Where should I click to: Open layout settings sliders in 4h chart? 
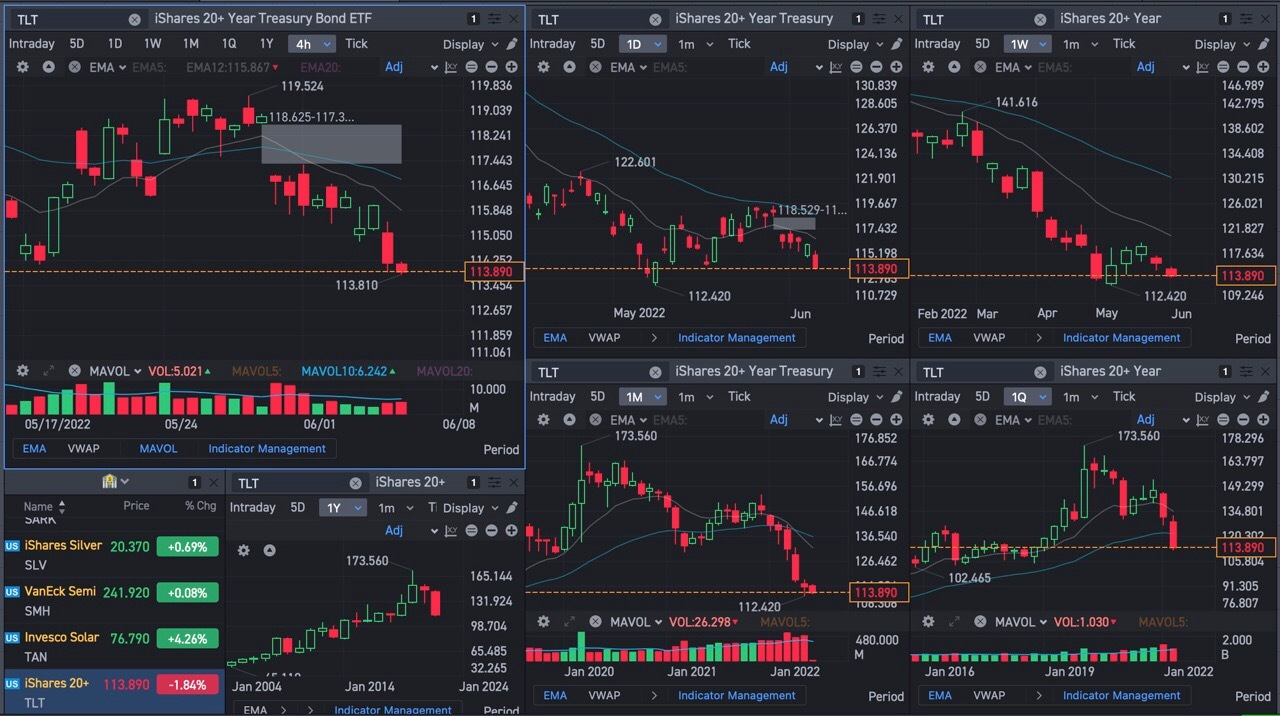coord(494,19)
